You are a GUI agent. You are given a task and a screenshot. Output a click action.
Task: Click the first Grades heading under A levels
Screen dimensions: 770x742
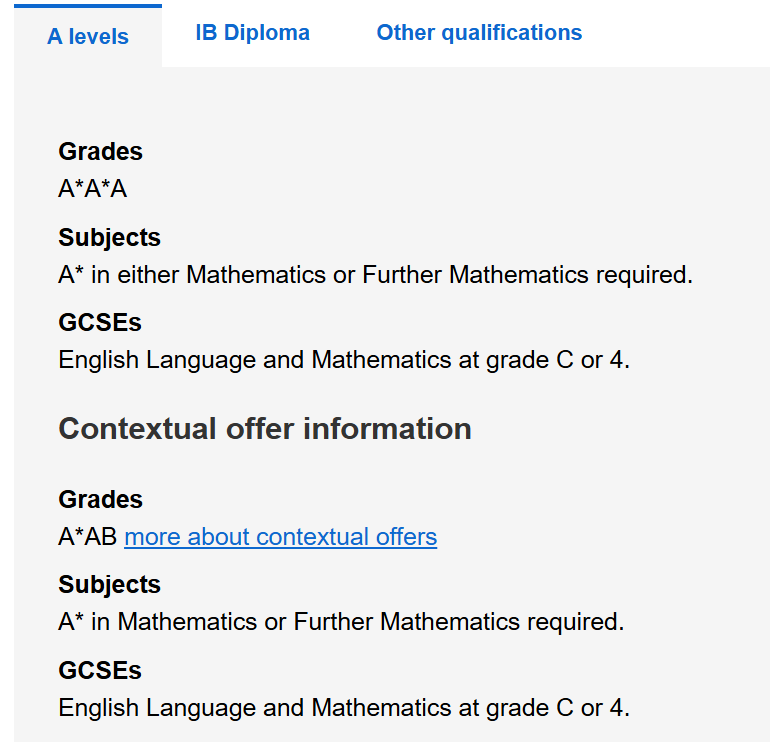click(100, 151)
